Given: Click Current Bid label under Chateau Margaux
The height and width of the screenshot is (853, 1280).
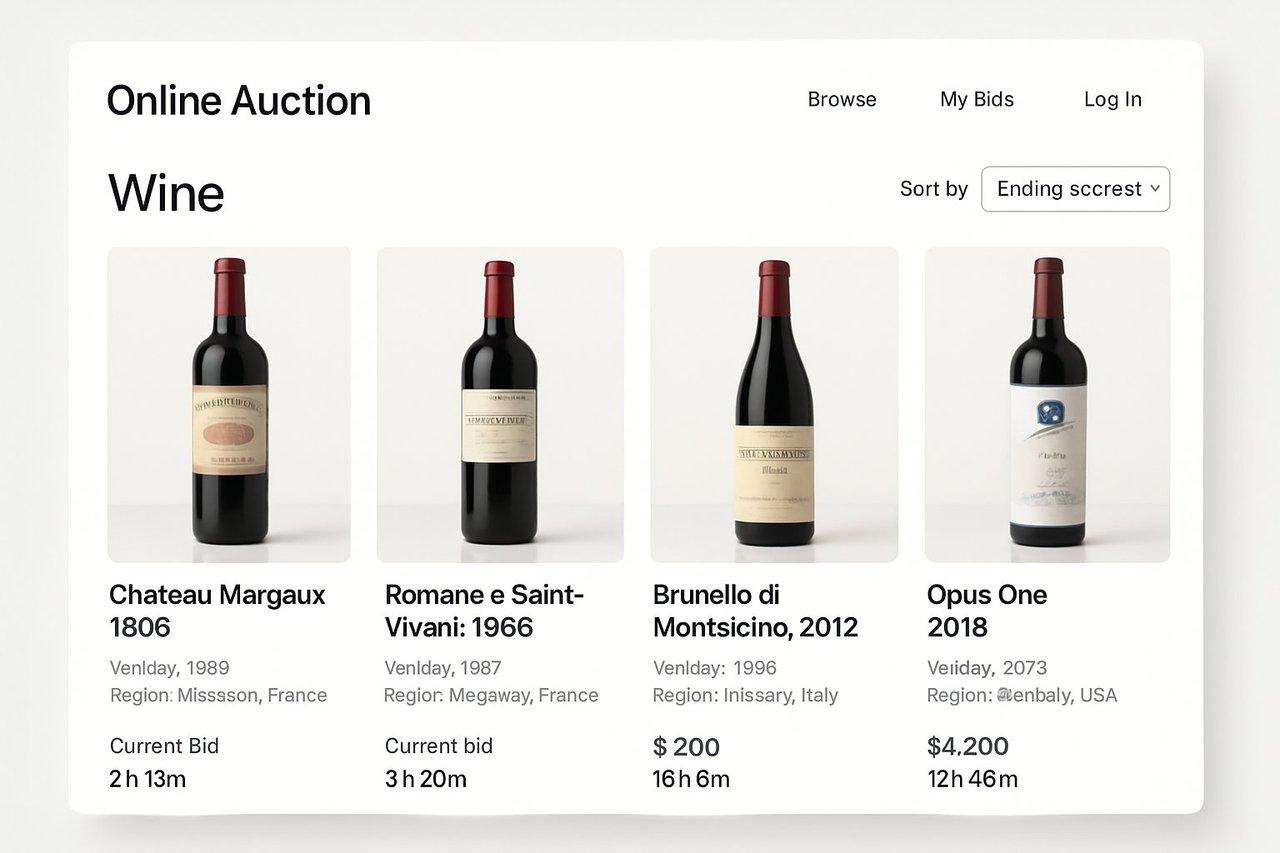Looking at the screenshot, I should (164, 746).
